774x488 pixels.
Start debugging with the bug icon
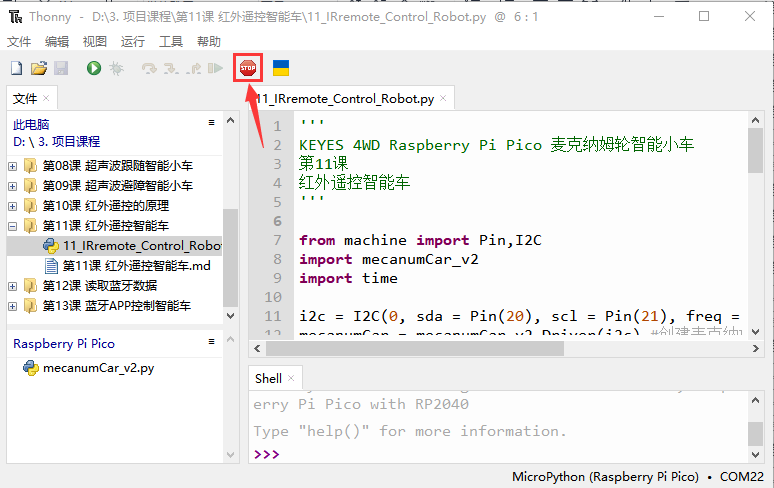click(x=116, y=68)
